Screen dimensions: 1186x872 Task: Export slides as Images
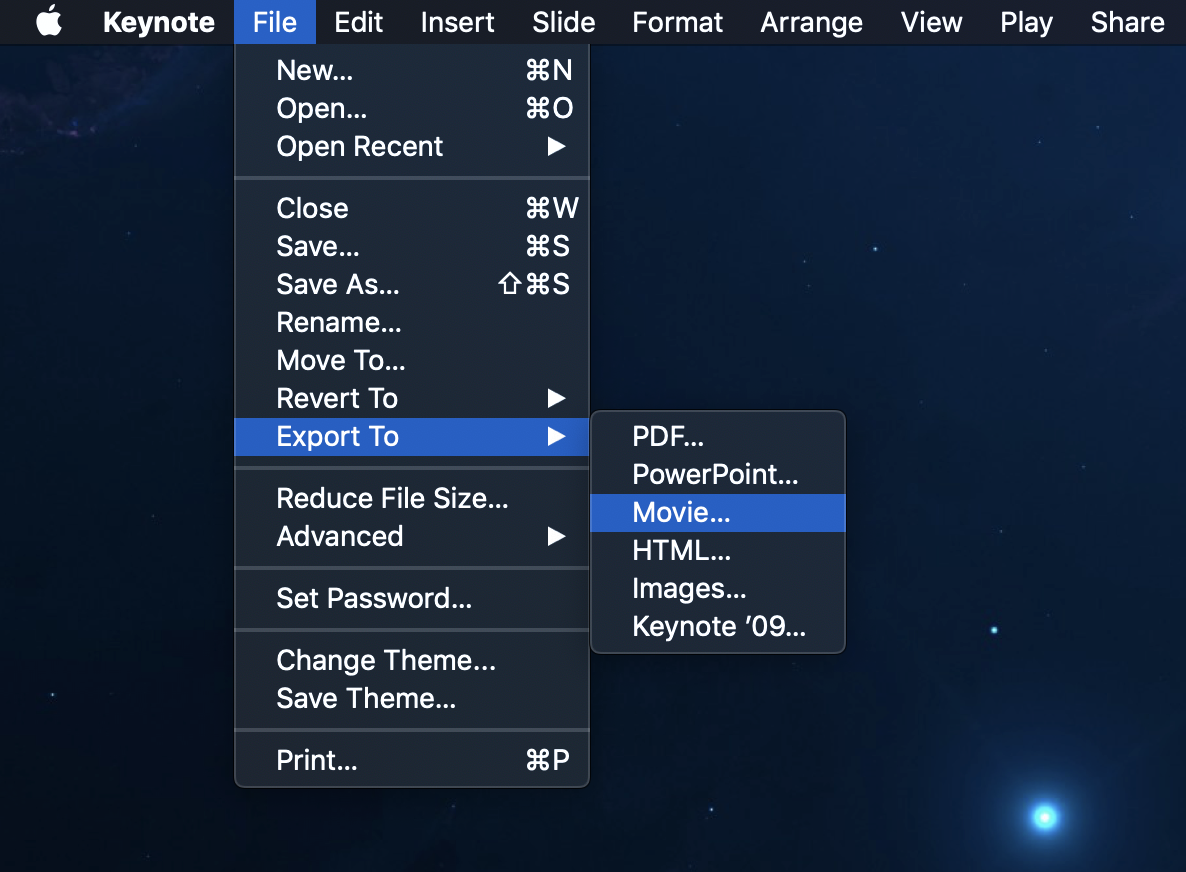pyautogui.click(x=689, y=589)
